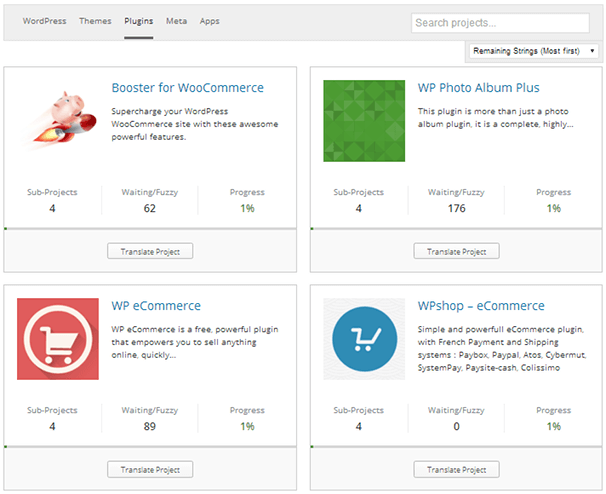The width and height of the screenshot is (606, 494).
Task: Click the 'Simple and powerfull eCommerce plugin' description
Action: coord(502,348)
